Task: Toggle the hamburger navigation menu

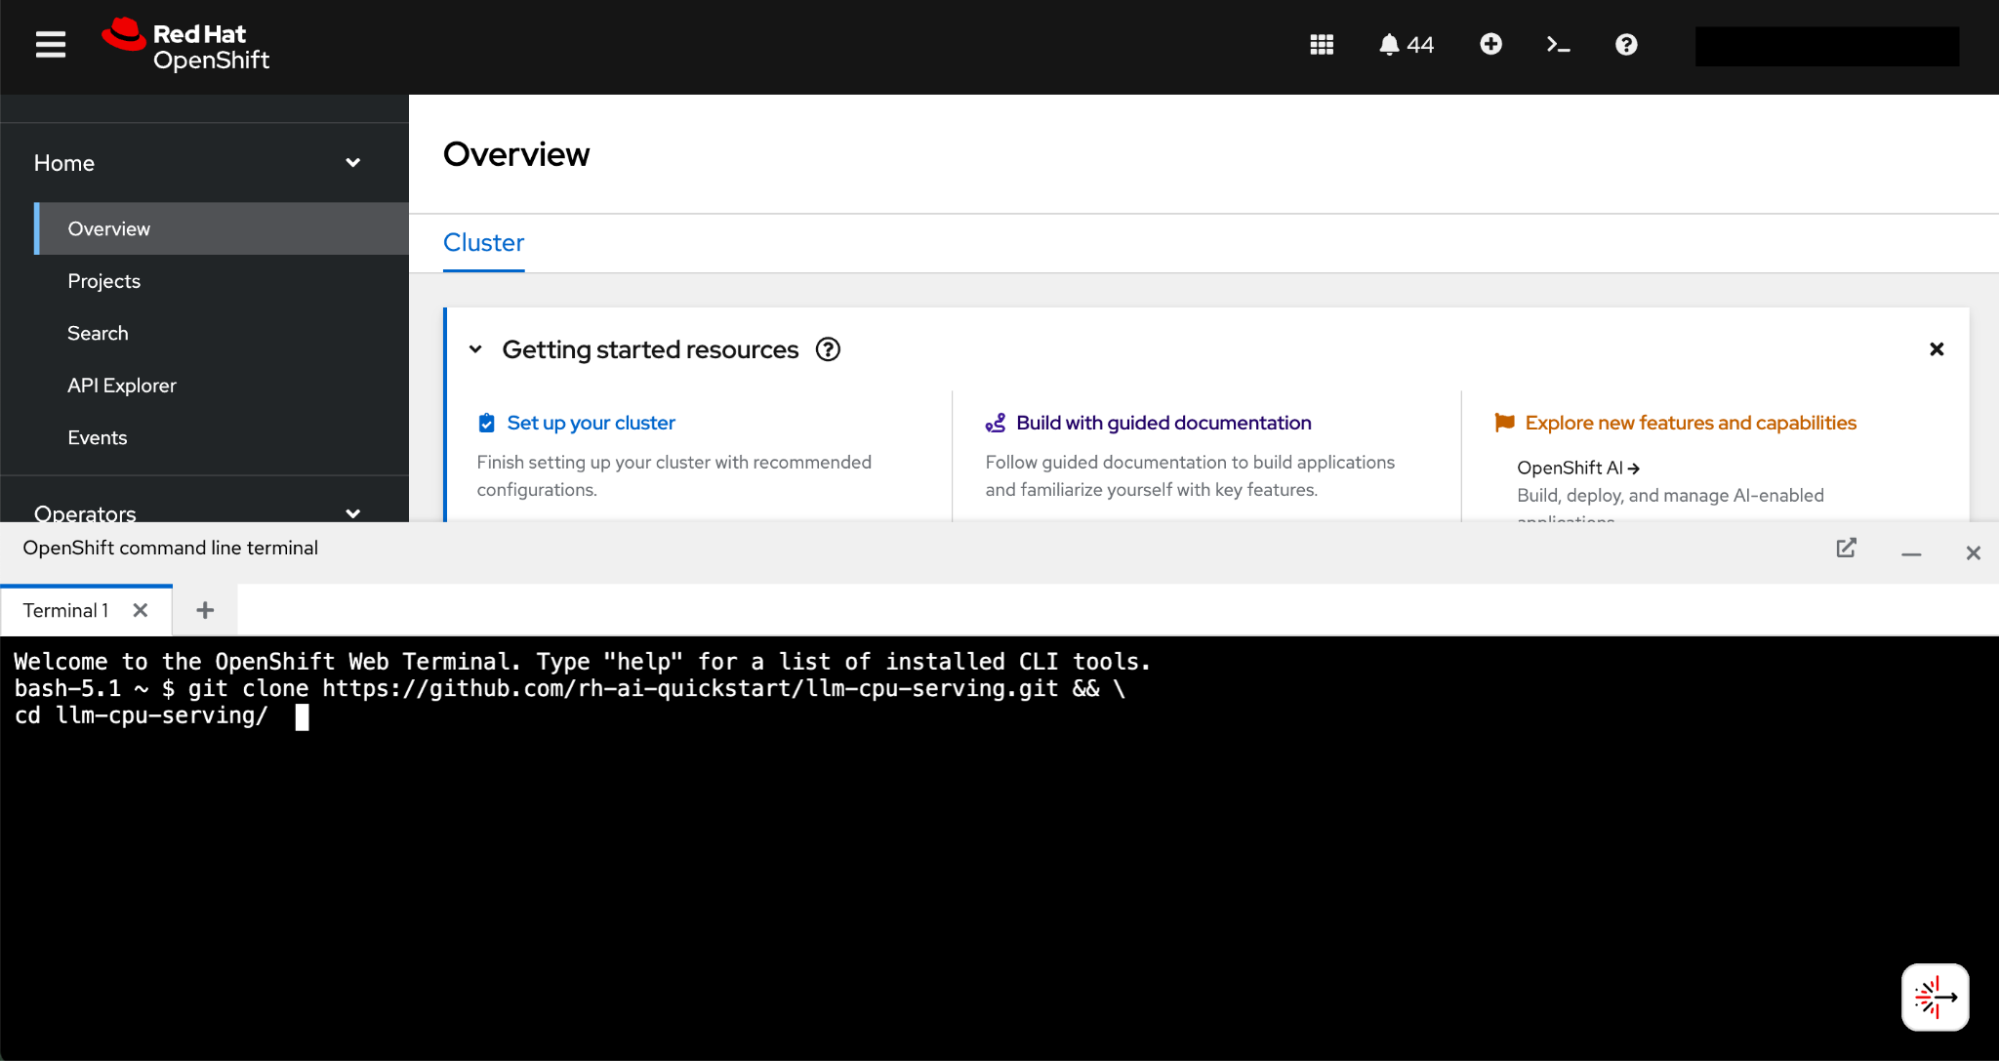Action: tap(50, 45)
